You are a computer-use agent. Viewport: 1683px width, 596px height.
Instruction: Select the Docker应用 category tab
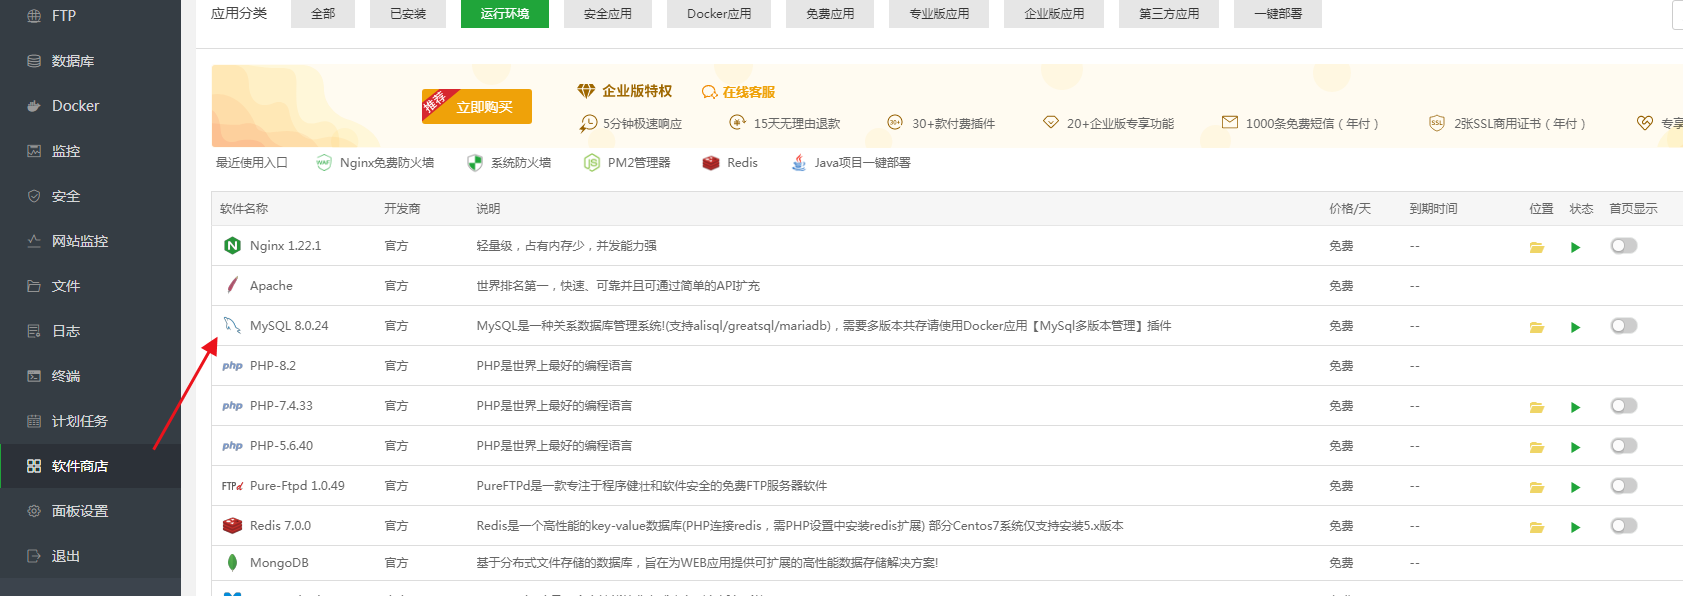point(719,14)
